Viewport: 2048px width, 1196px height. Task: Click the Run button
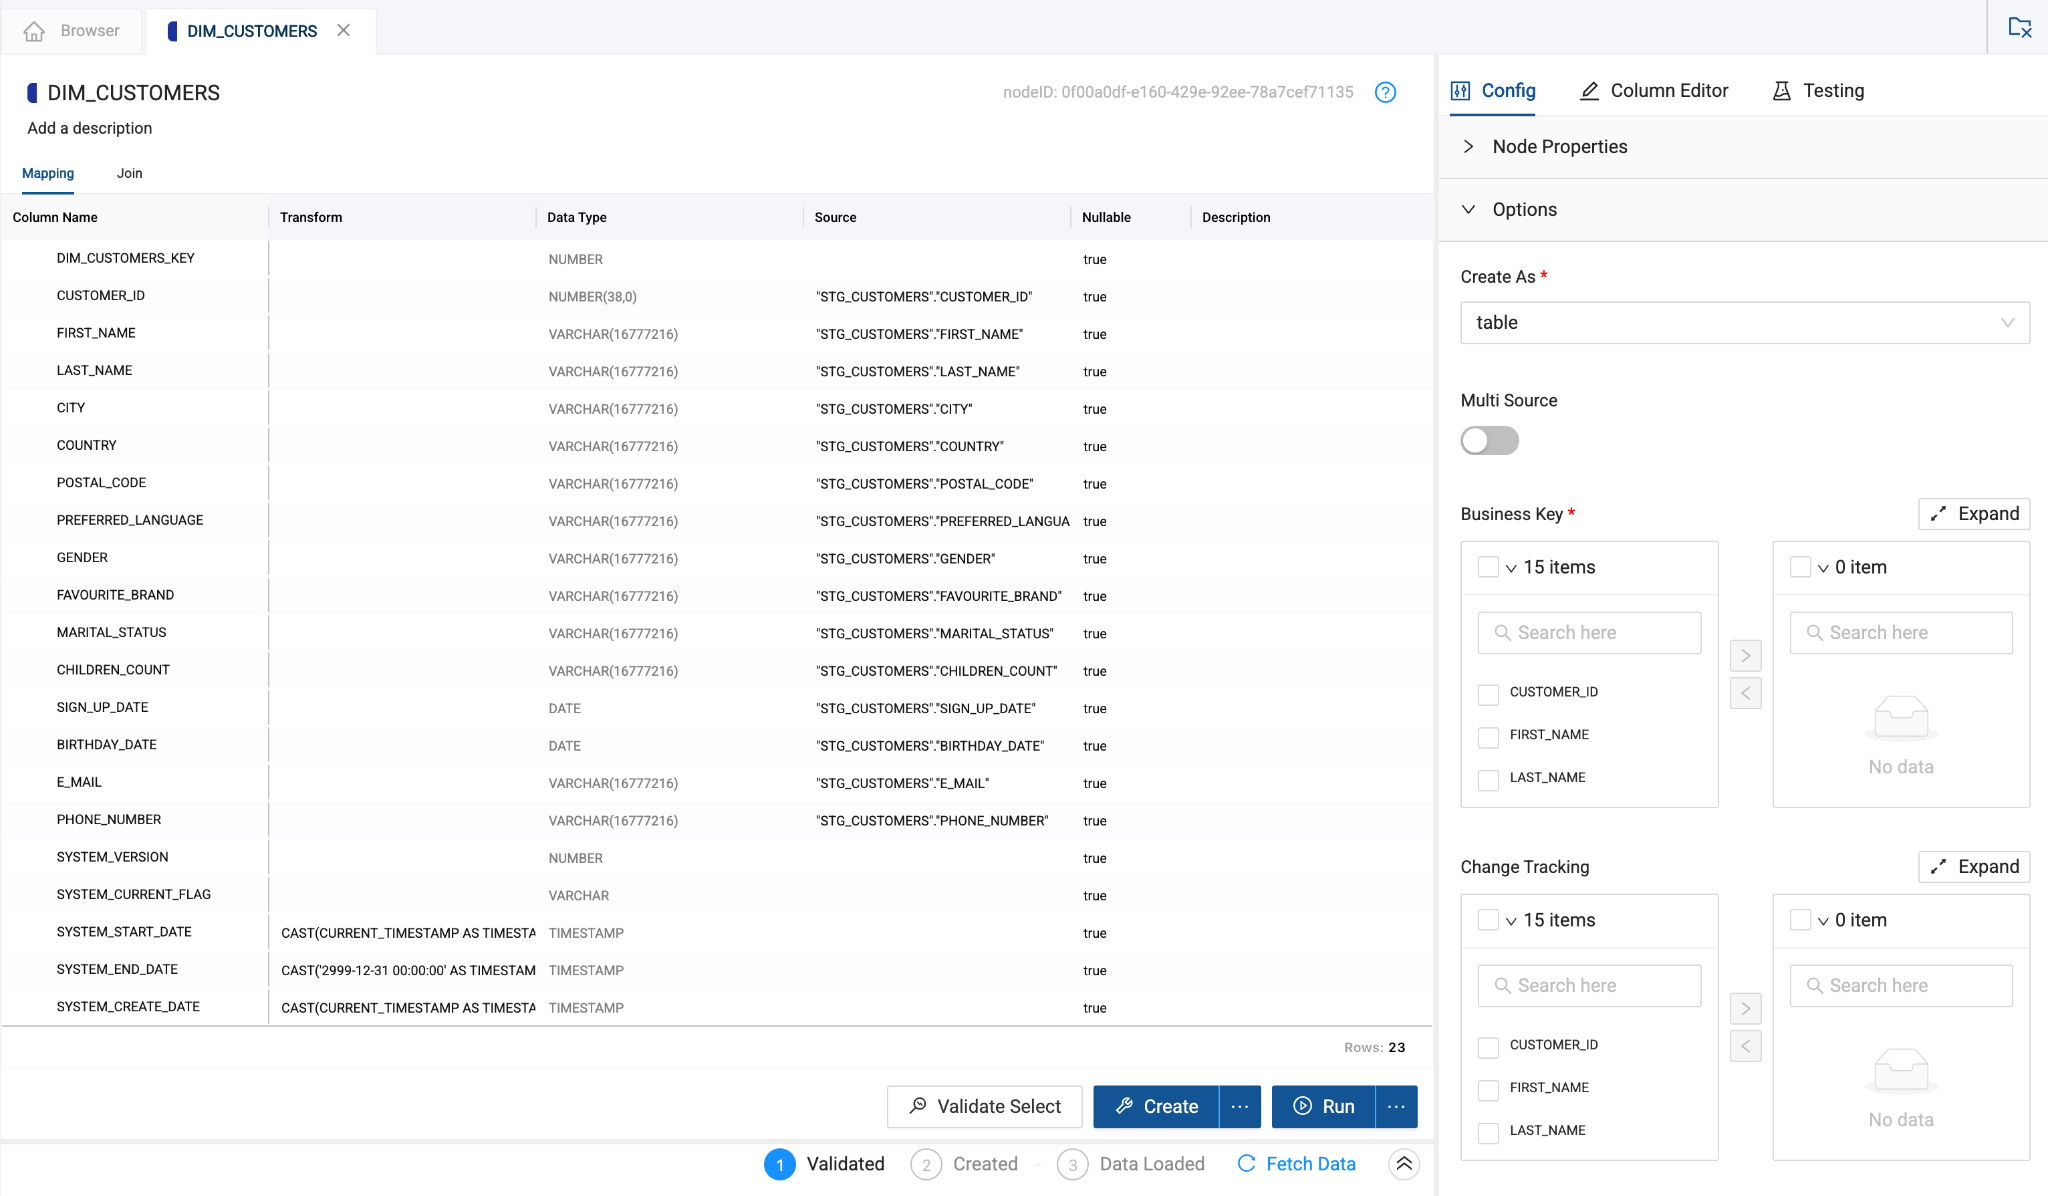(1324, 1107)
